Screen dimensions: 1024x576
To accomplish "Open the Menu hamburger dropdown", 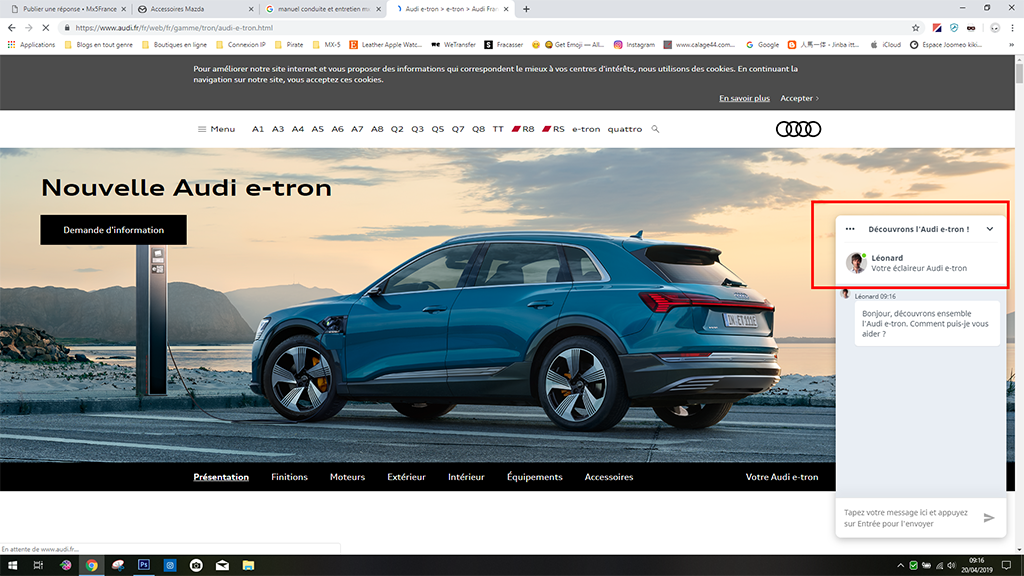I will pyautogui.click(x=216, y=129).
